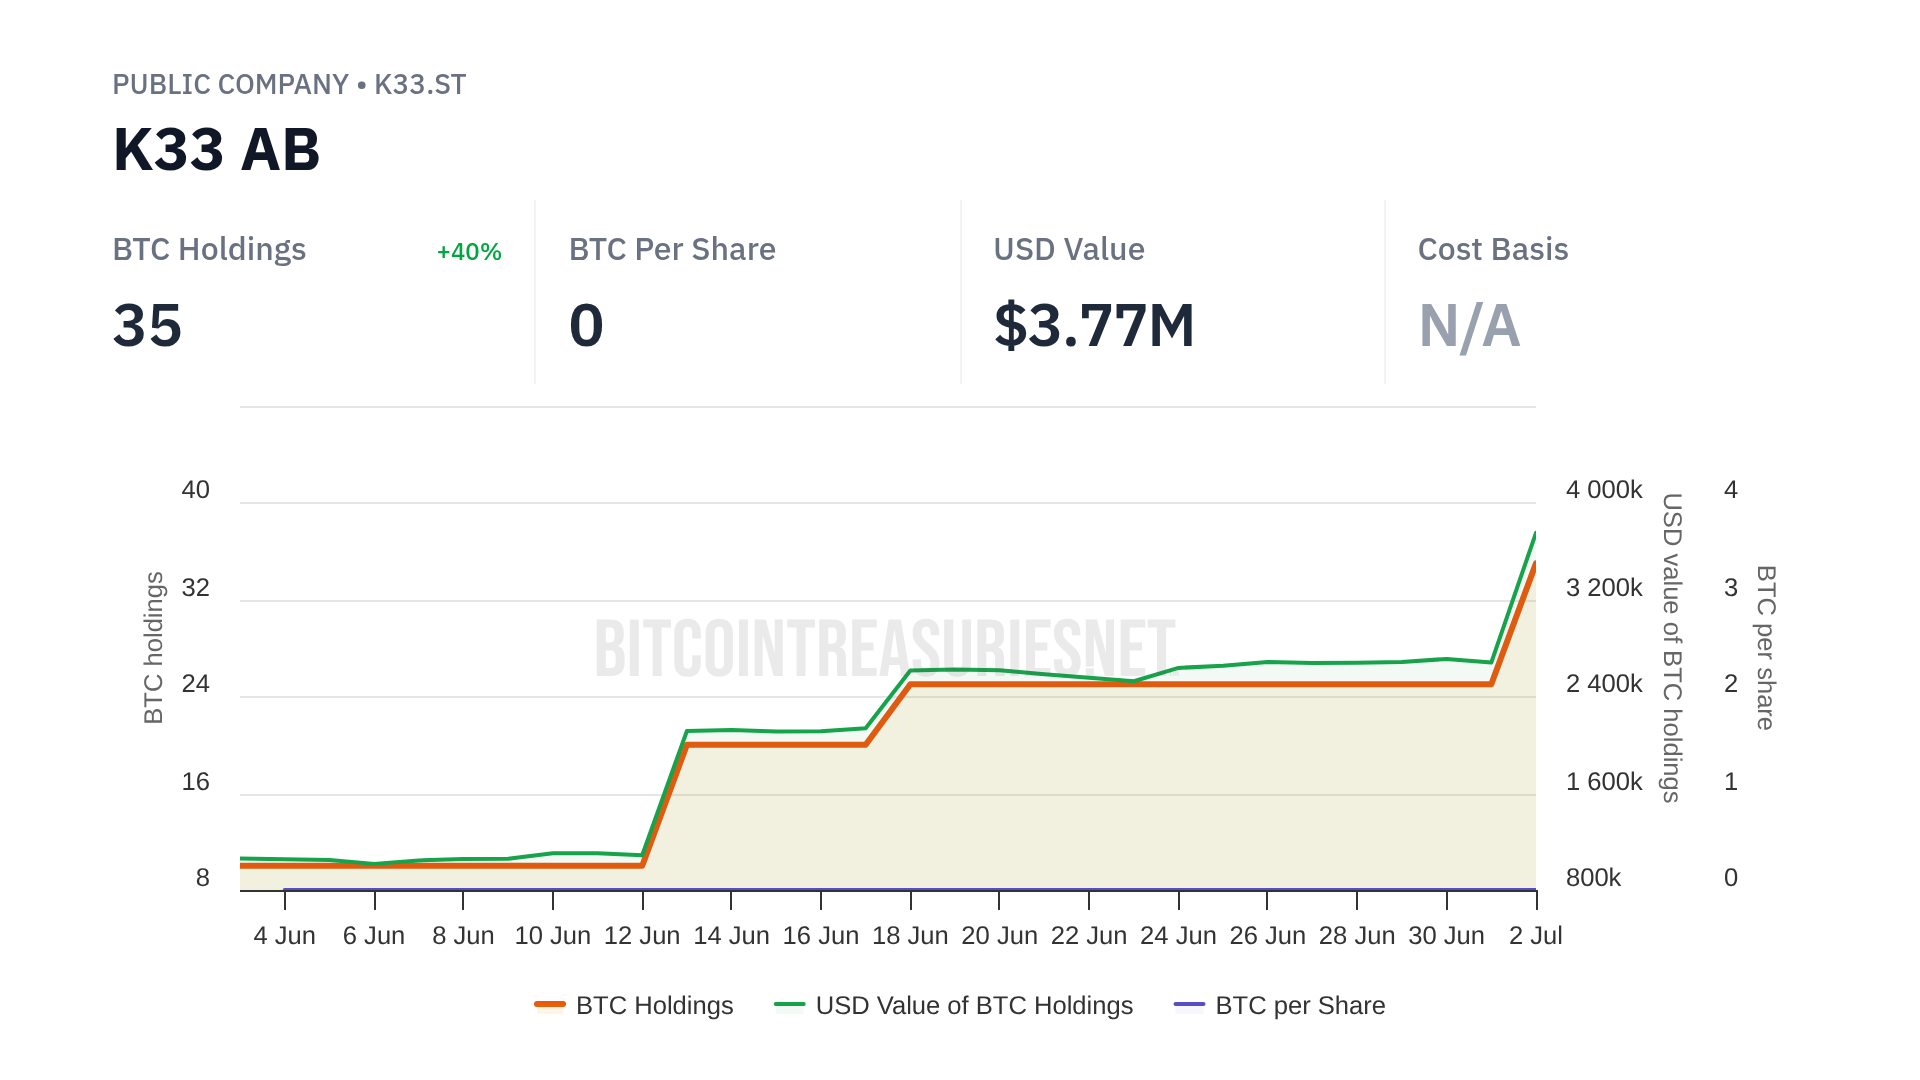
Task: Toggle the BTC per Share legend item
Action: [1299, 1005]
